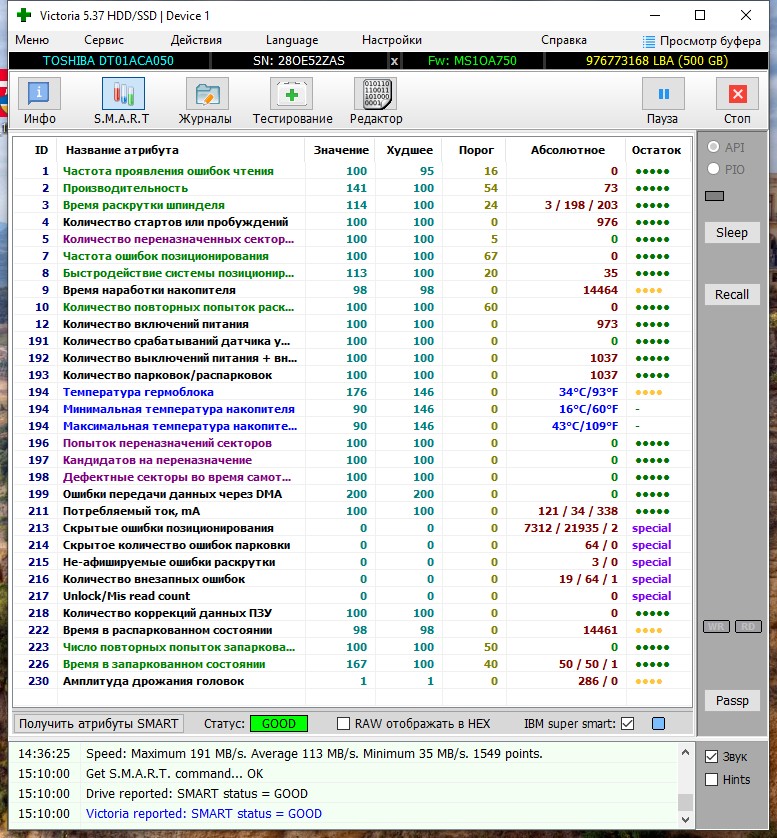Click the Порог column header
The image size is (777, 838).
tap(476, 150)
